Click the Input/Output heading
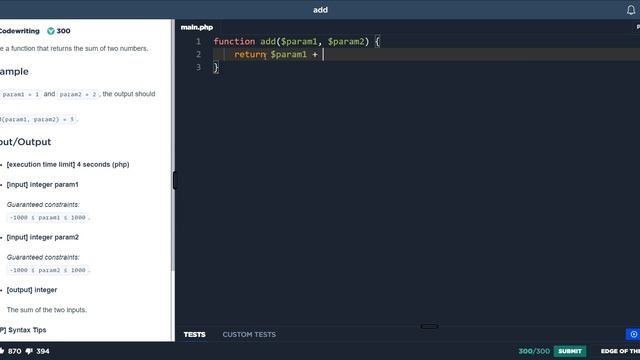This screenshot has width=640, height=360. click(25, 142)
